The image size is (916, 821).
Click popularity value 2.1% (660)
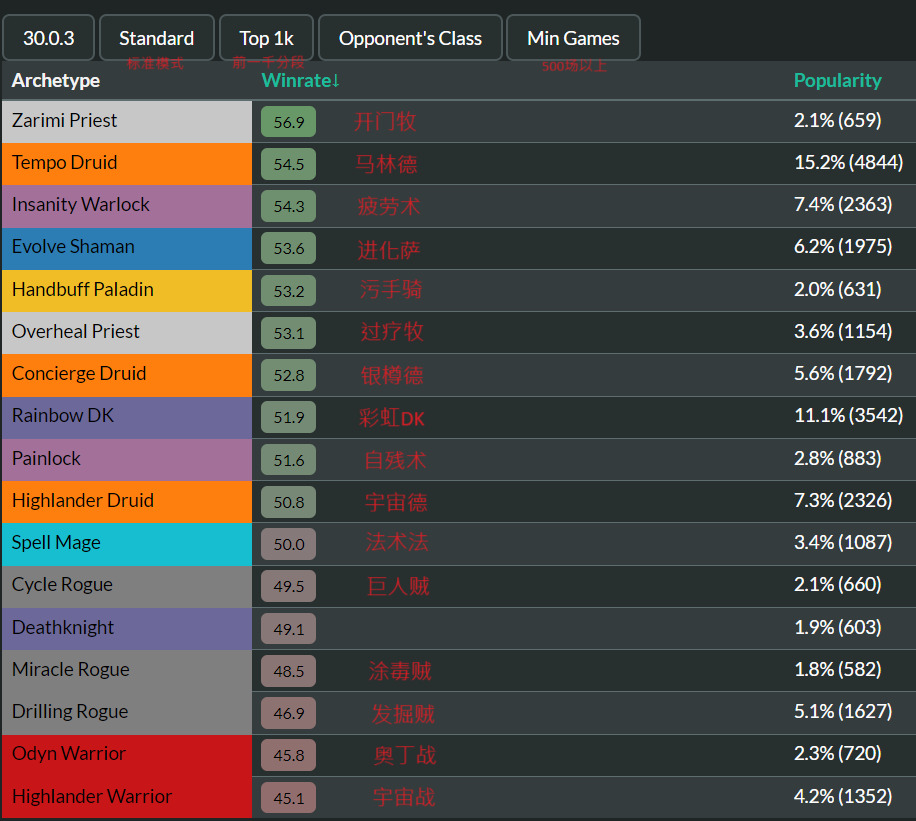837,584
